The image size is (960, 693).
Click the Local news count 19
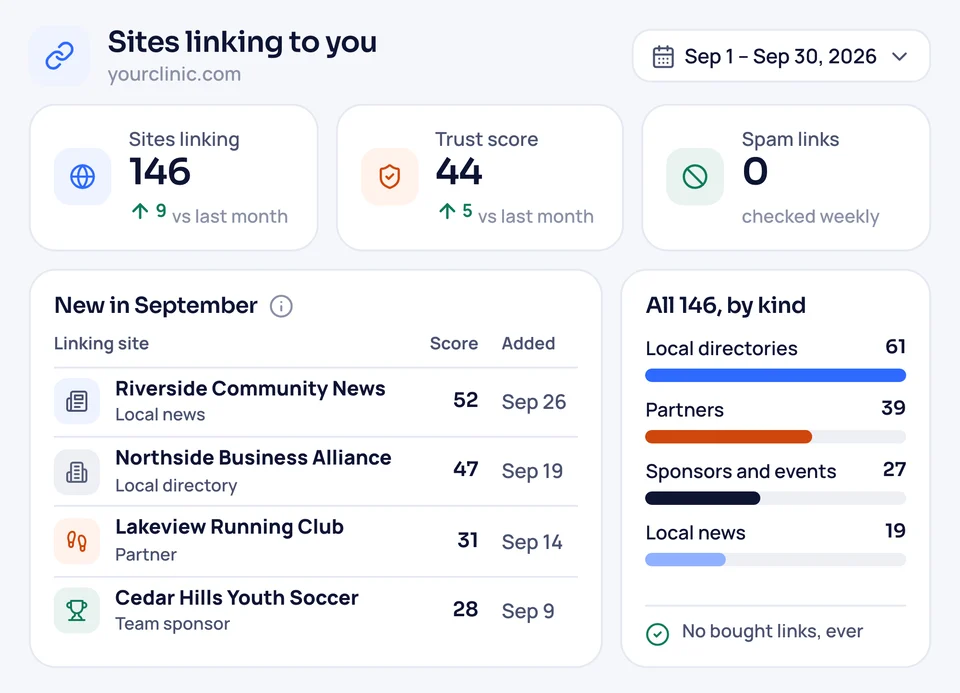[x=896, y=530]
